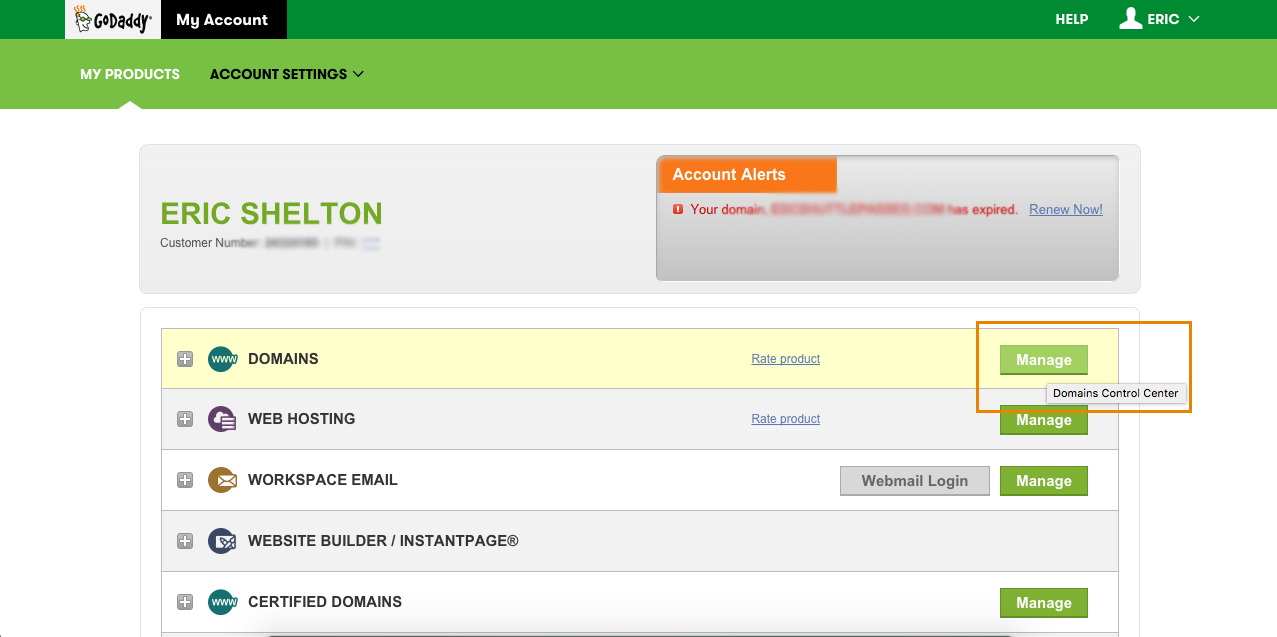
Task: Click the Domains www icon
Action: tap(221, 359)
